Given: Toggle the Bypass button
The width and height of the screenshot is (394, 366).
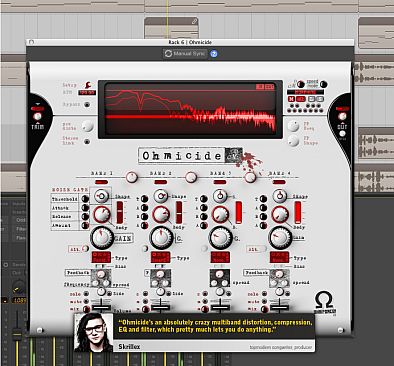Looking at the screenshot, I should tap(87, 105).
